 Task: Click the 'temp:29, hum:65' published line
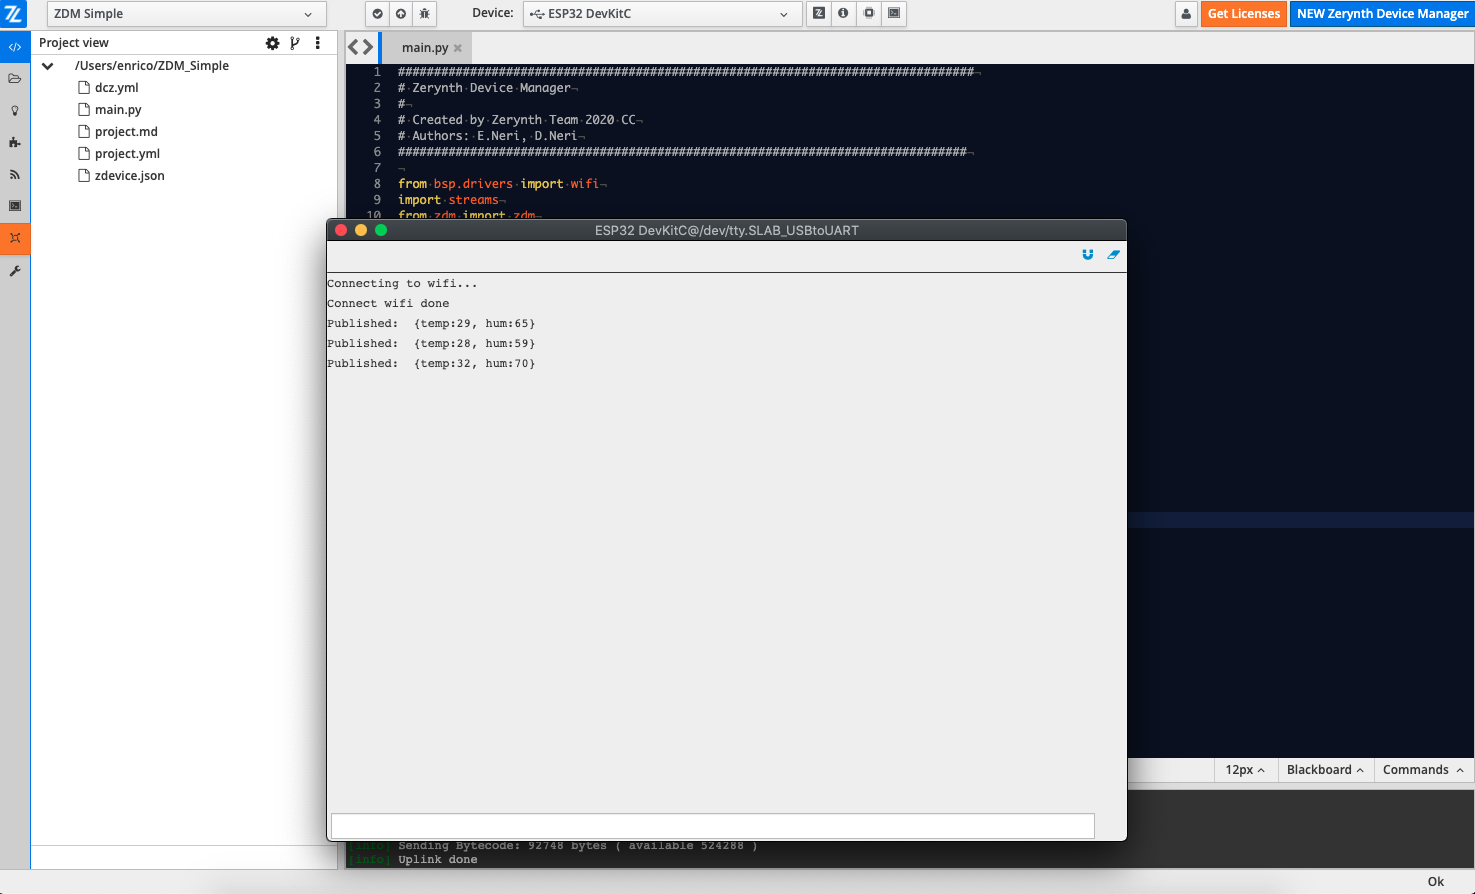tap(431, 324)
